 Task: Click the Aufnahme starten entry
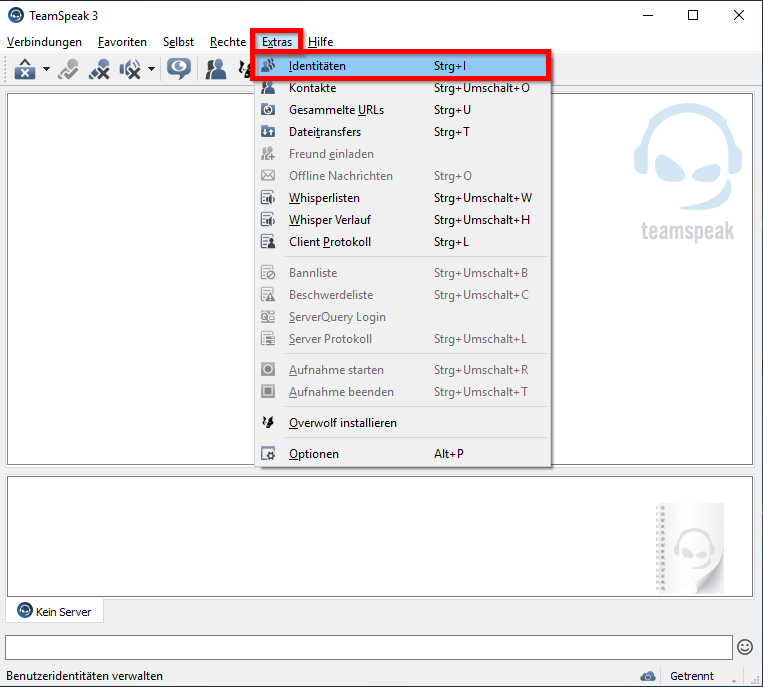pos(403,370)
